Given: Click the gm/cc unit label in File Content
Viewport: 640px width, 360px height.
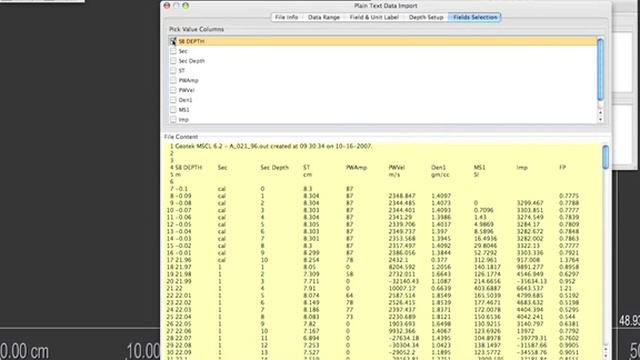Looking at the screenshot, I should click(440, 175).
